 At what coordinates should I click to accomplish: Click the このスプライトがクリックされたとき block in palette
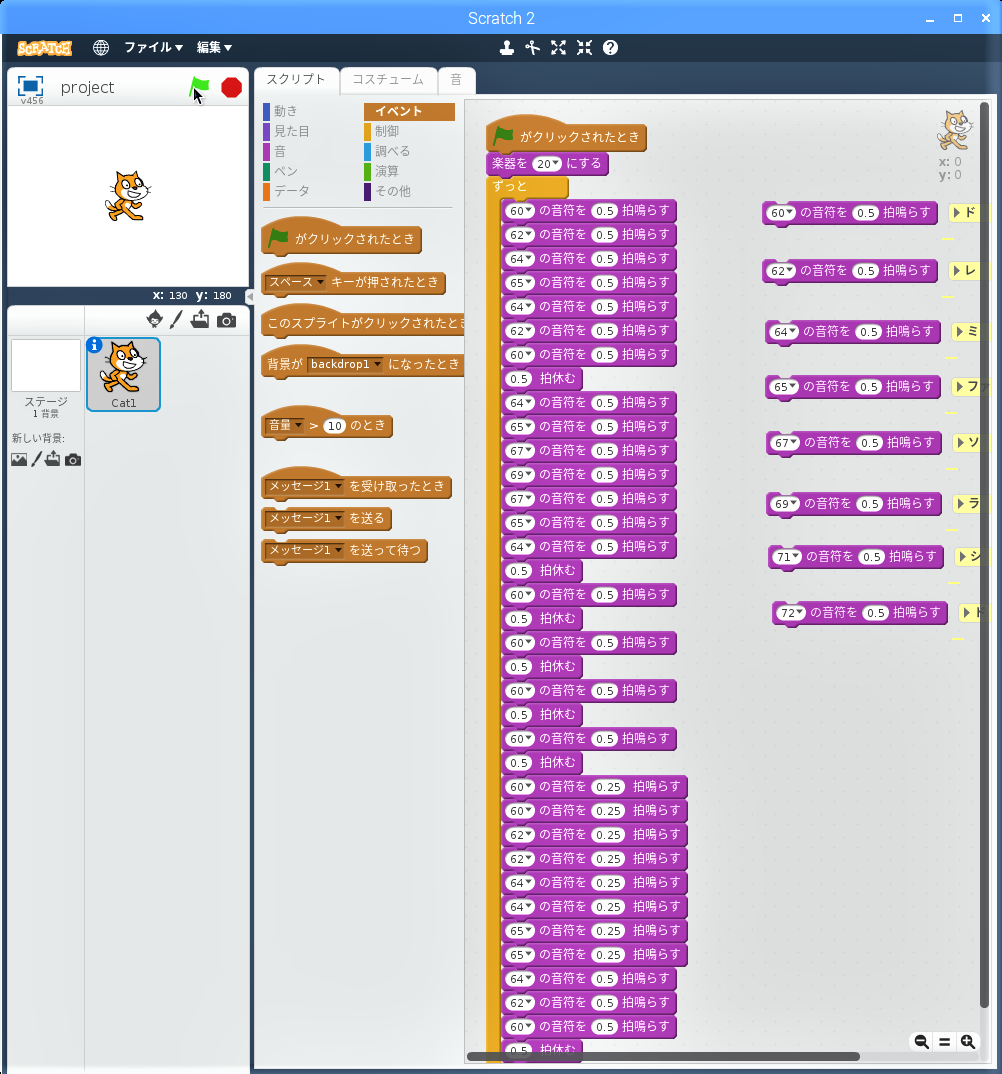pos(365,323)
